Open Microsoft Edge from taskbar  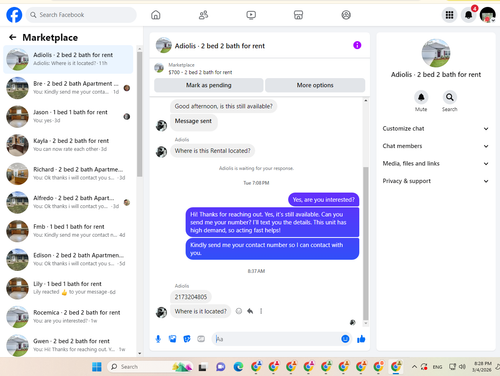[238, 367]
